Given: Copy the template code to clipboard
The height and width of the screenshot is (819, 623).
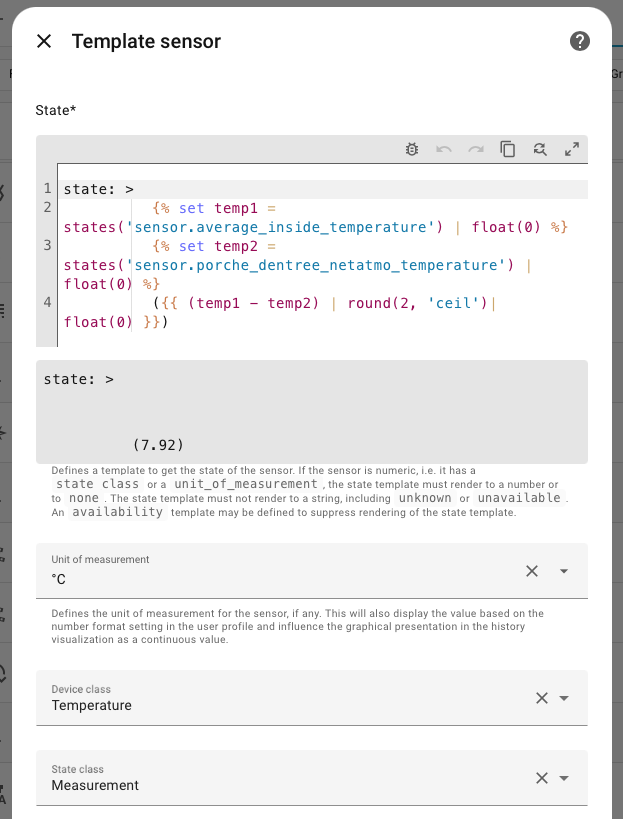Looking at the screenshot, I should click(508, 149).
